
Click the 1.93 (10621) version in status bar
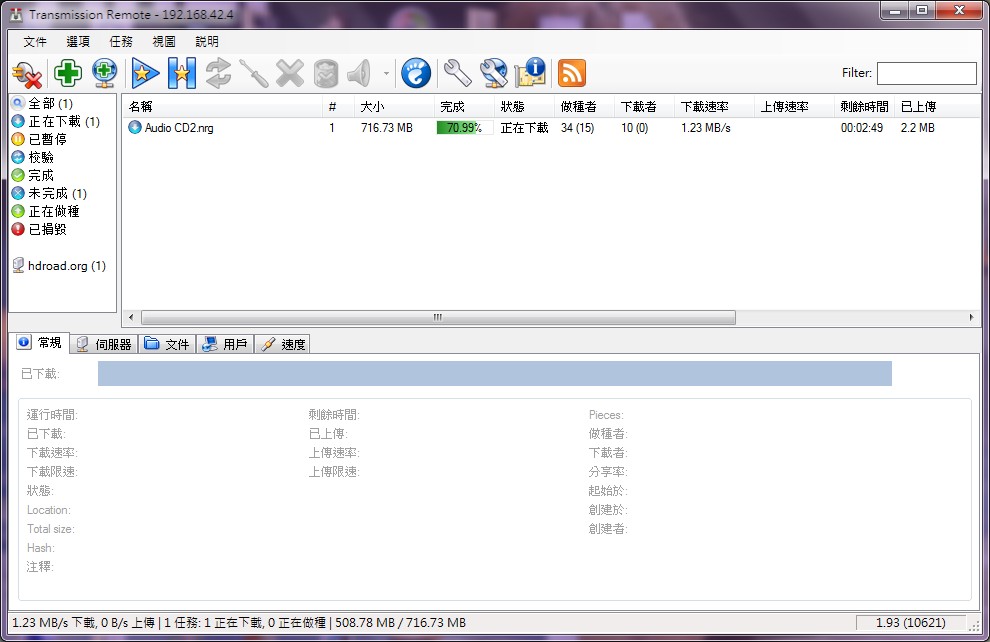click(x=910, y=622)
